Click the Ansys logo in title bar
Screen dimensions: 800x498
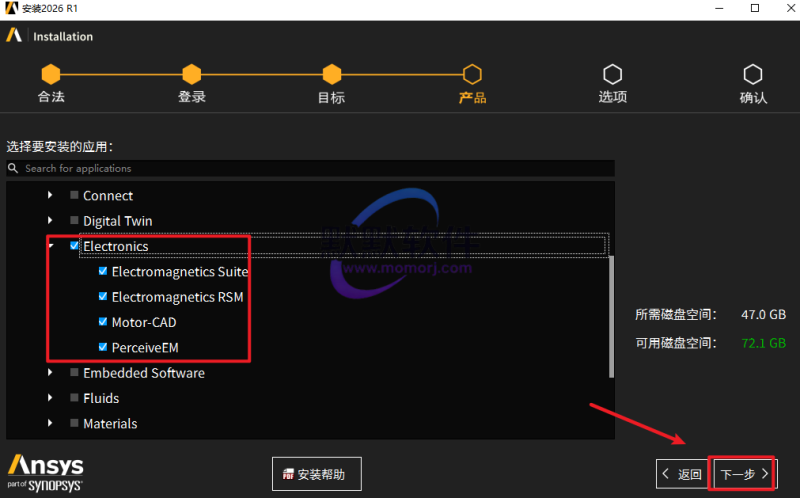click(x=11, y=9)
